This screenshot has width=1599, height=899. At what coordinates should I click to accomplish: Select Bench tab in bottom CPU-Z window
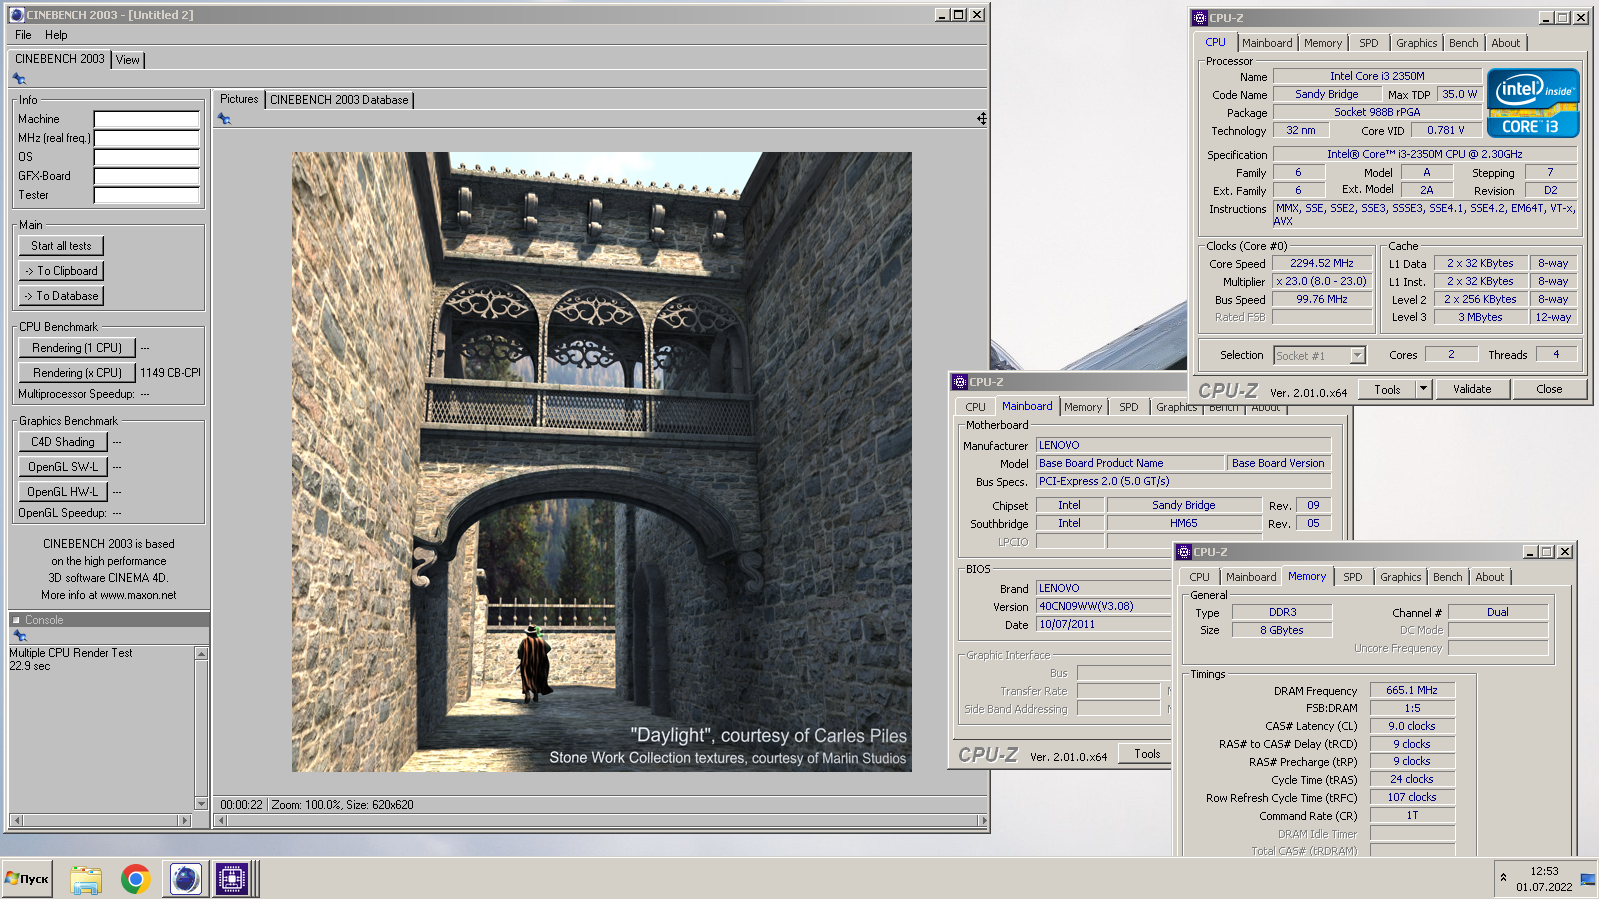point(1448,577)
